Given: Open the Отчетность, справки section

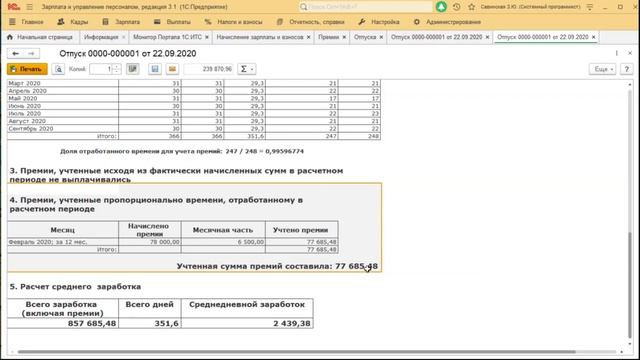Looking at the screenshot, I should [x=311, y=22].
